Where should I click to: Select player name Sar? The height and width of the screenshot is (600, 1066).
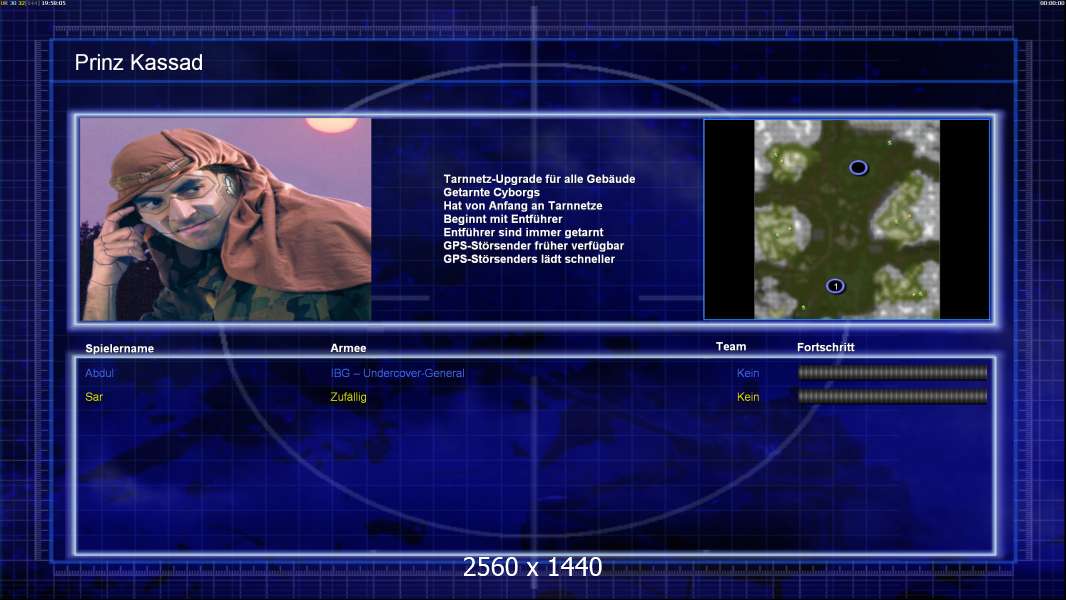(94, 397)
